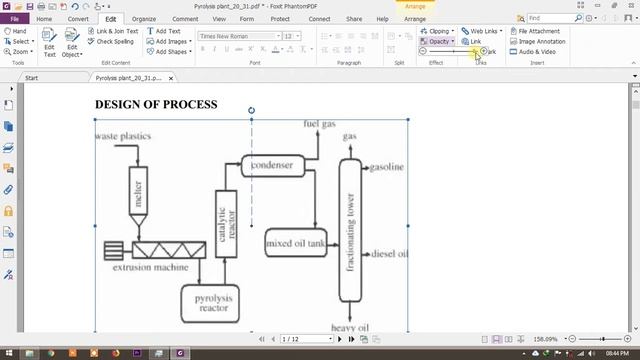Insert Audio & Video
This screenshot has height=360, width=640.
[x=533, y=52]
